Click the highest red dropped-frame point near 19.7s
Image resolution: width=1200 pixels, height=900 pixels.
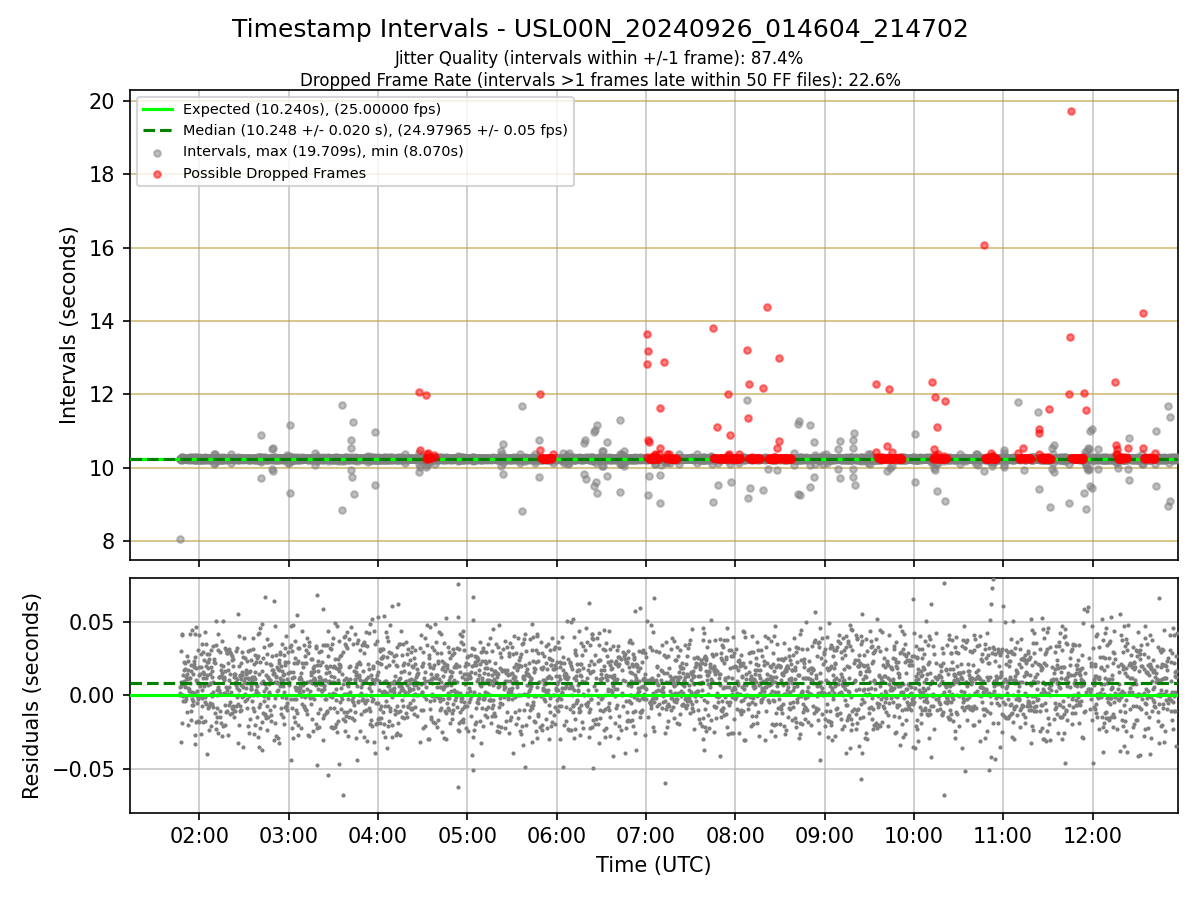tap(1071, 111)
